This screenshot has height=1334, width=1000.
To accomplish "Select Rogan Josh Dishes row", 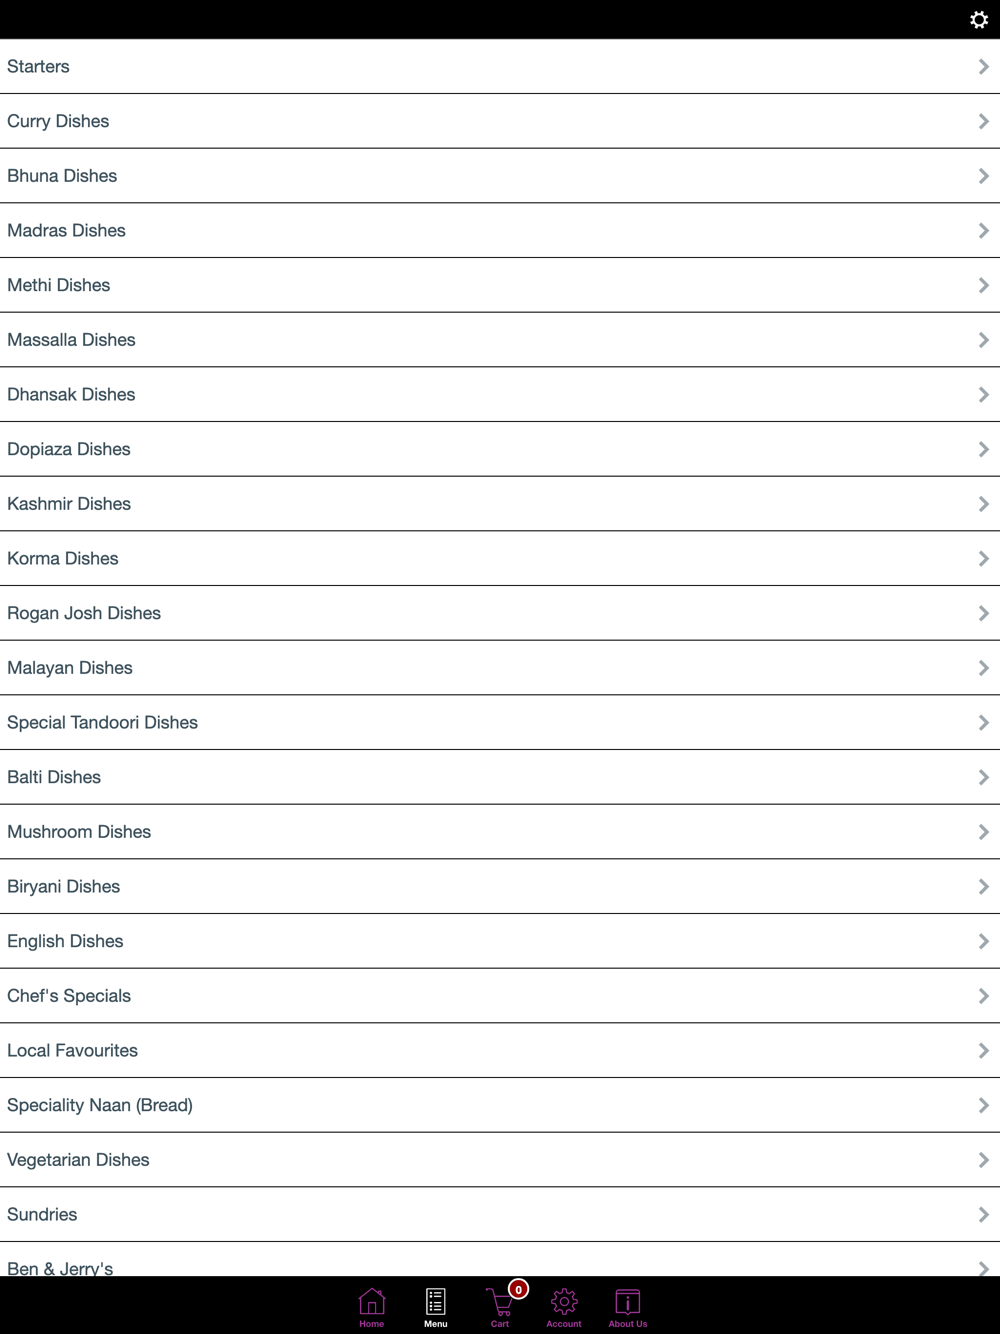I will (500, 613).
